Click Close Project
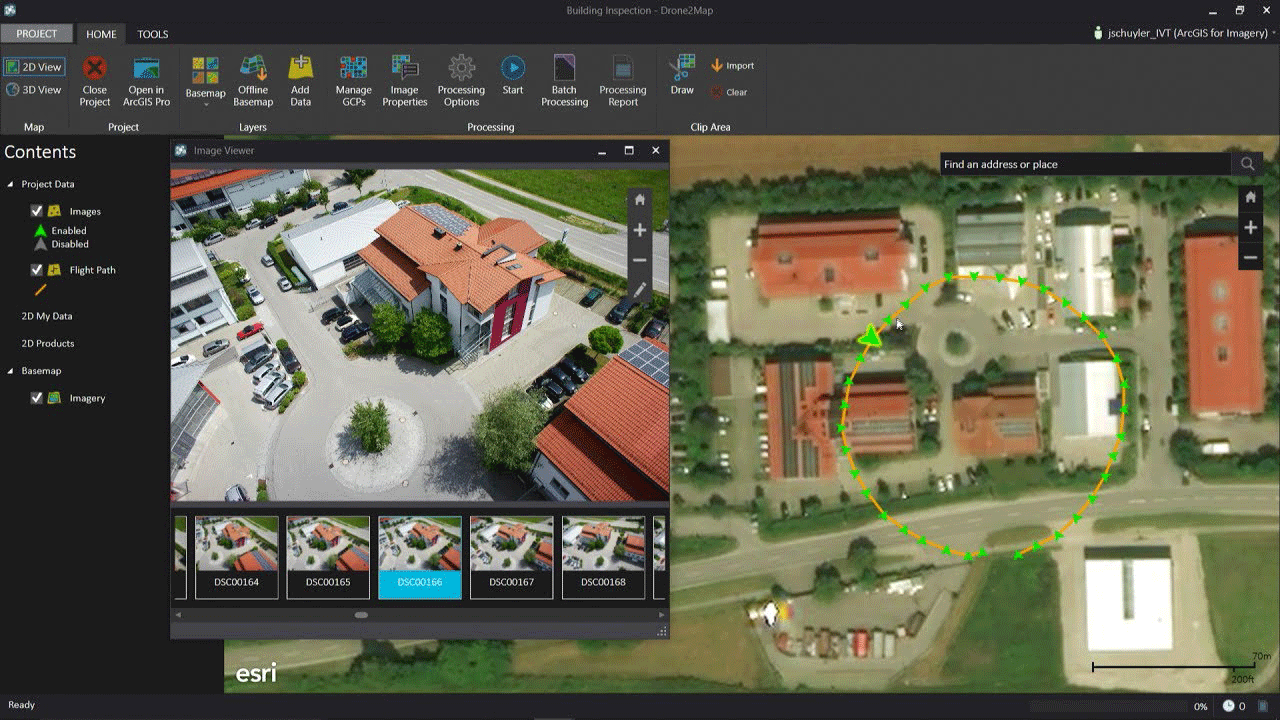Viewport: 1280px width, 720px height. click(93, 80)
